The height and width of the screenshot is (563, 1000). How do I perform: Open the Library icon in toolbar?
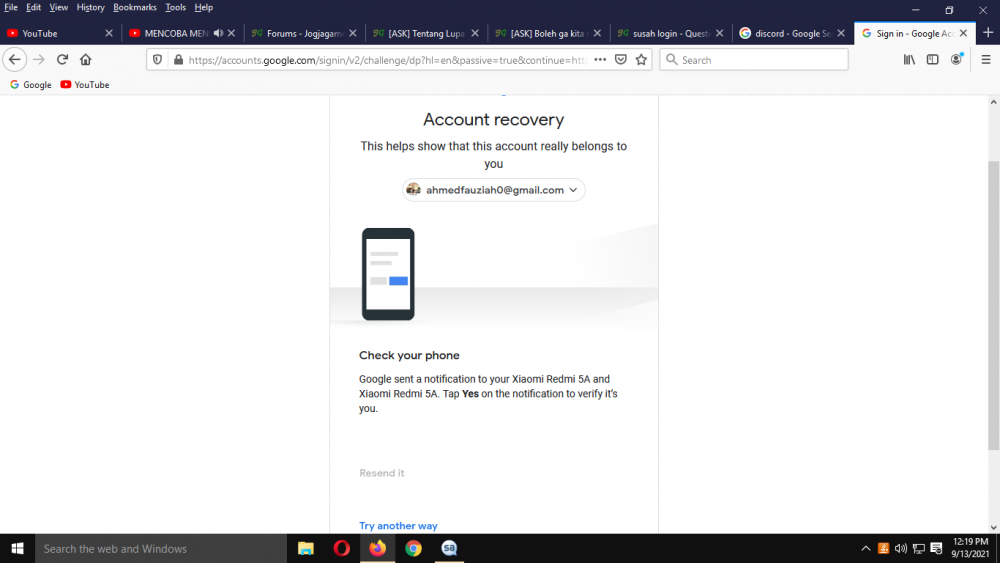click(909, 59)
